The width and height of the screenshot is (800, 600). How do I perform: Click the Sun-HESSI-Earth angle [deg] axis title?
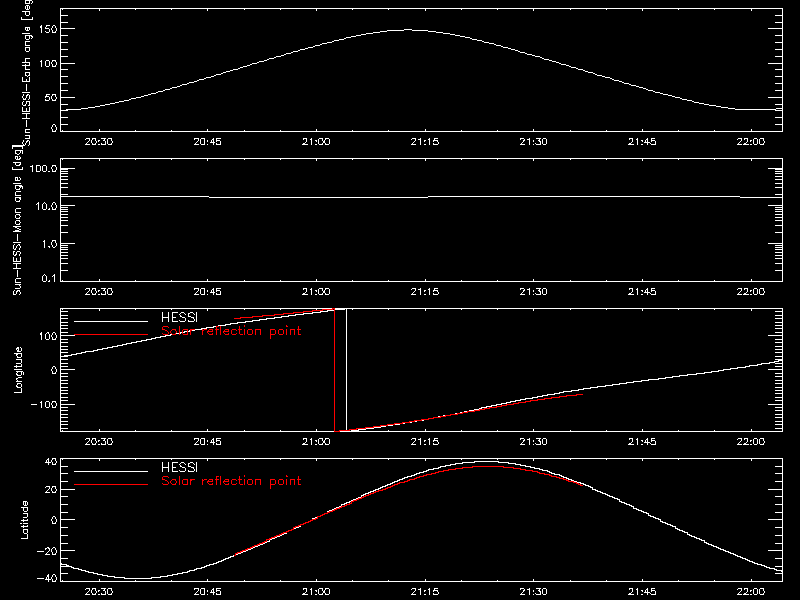[27, 71]
